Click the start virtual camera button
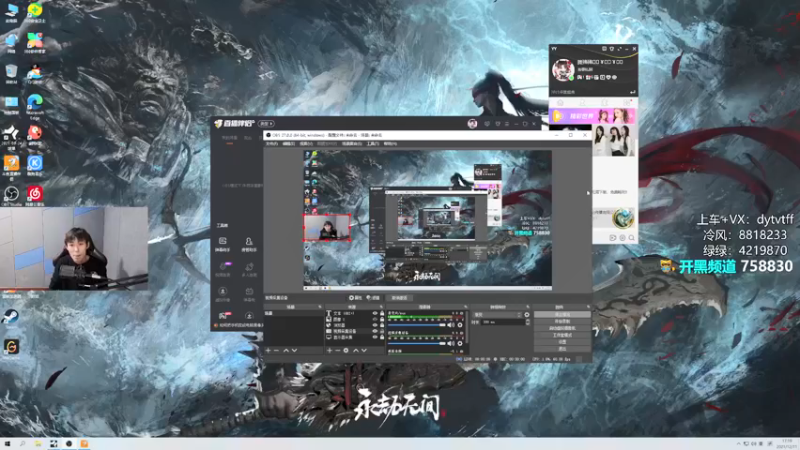800x450 pixels. point(563,328)
